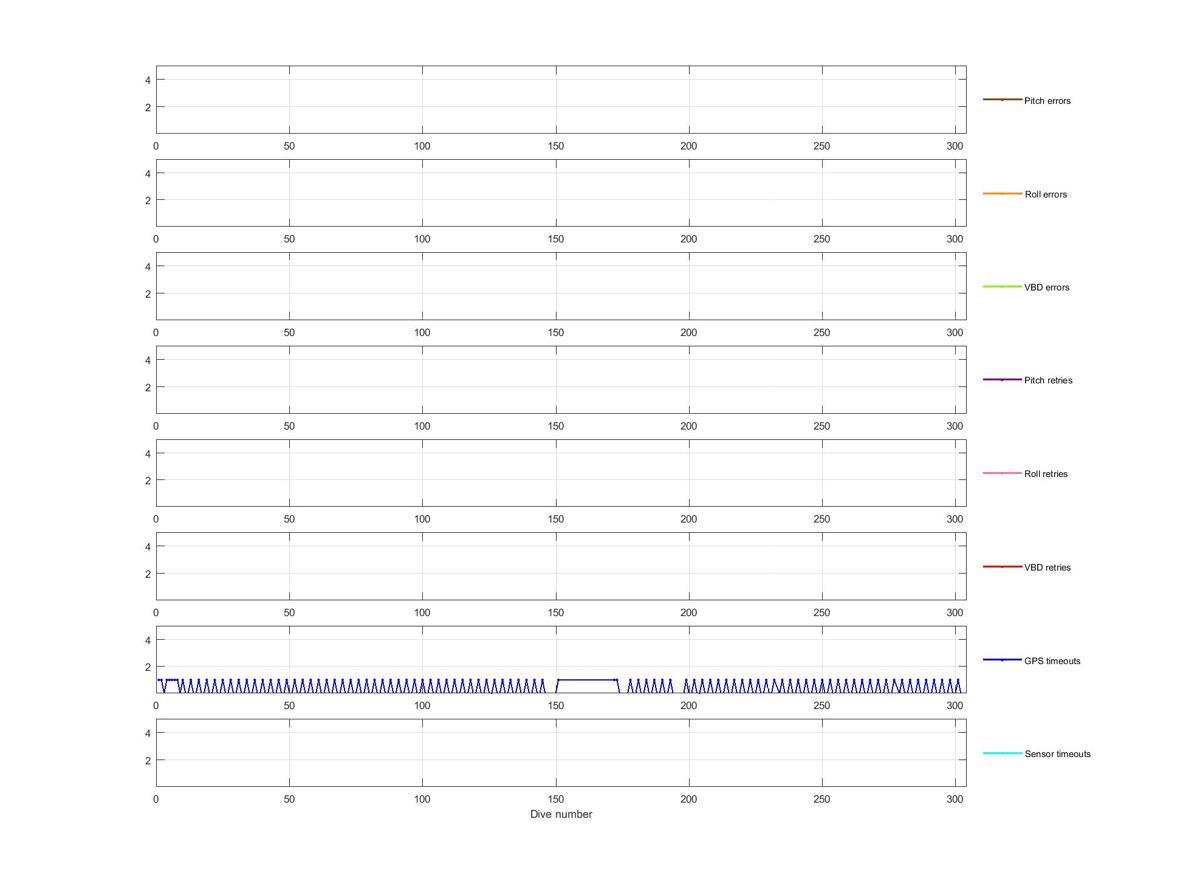The width and height of the screenshot is (1200, 885).
Task: Click tick label 50 under Pitch errors plot
Action: pyautogui.click(x=289, y=146)
